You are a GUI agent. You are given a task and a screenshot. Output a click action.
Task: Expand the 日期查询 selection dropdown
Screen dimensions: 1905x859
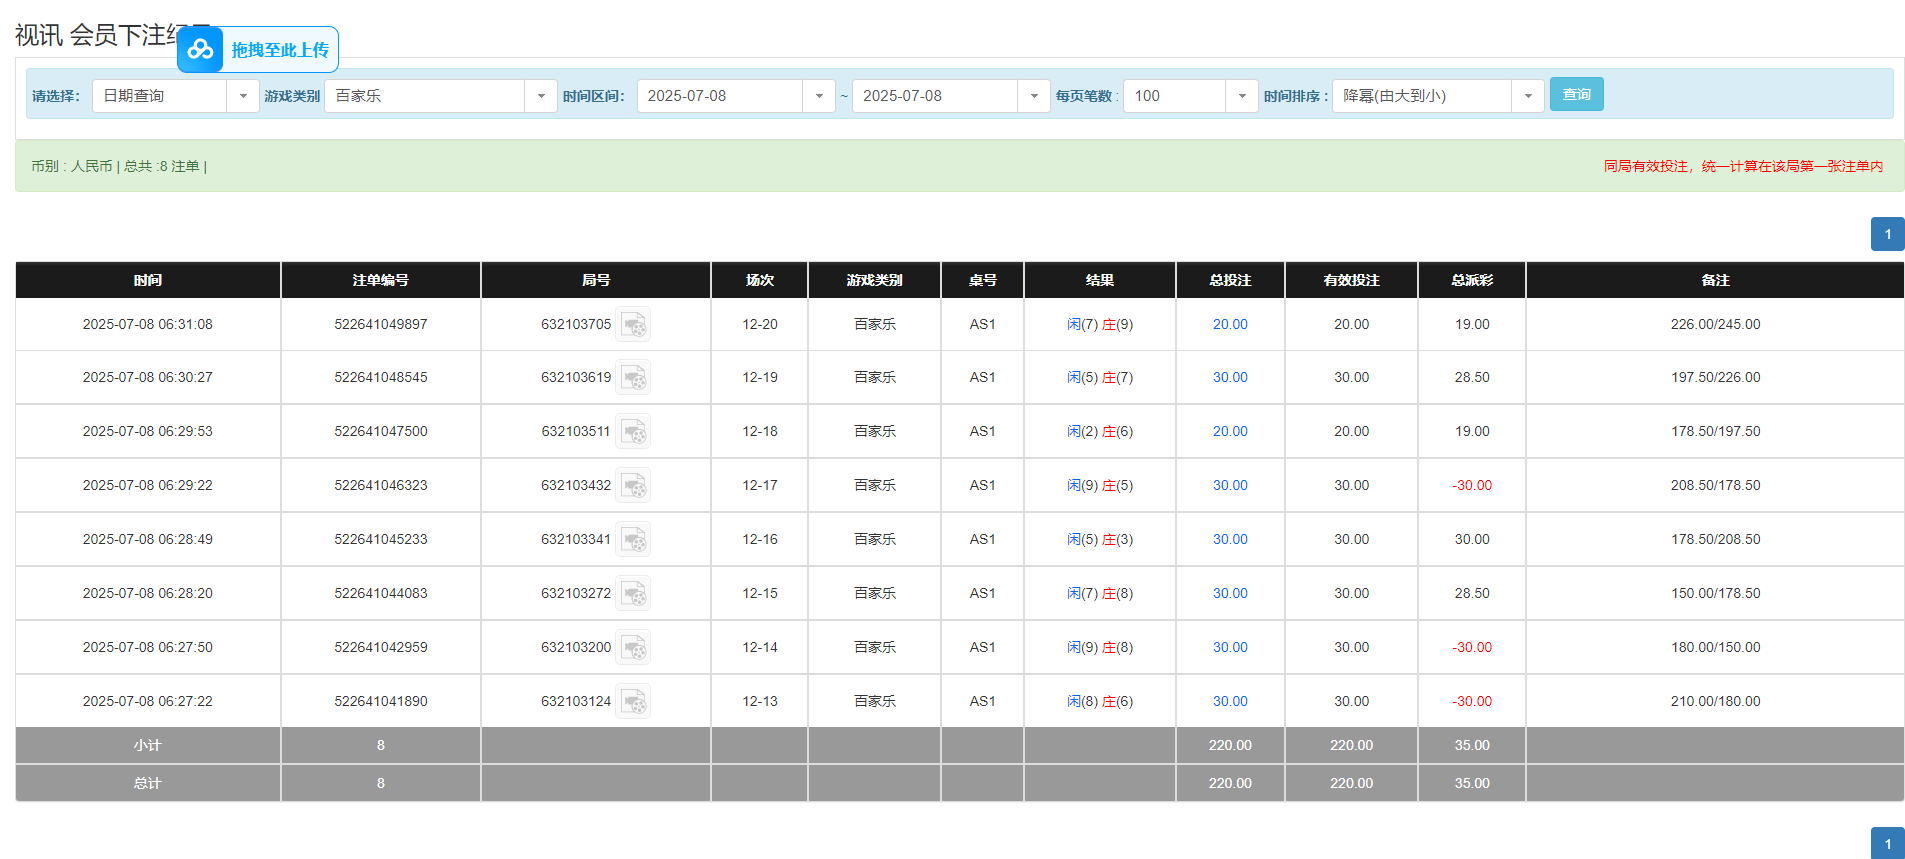(243, 96)
